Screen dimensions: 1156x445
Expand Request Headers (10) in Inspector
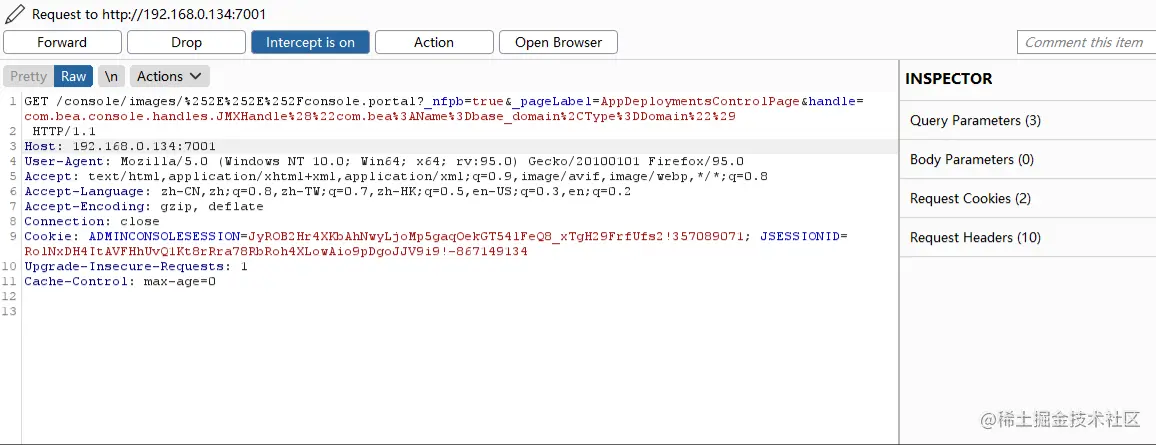pos(1028,237)
